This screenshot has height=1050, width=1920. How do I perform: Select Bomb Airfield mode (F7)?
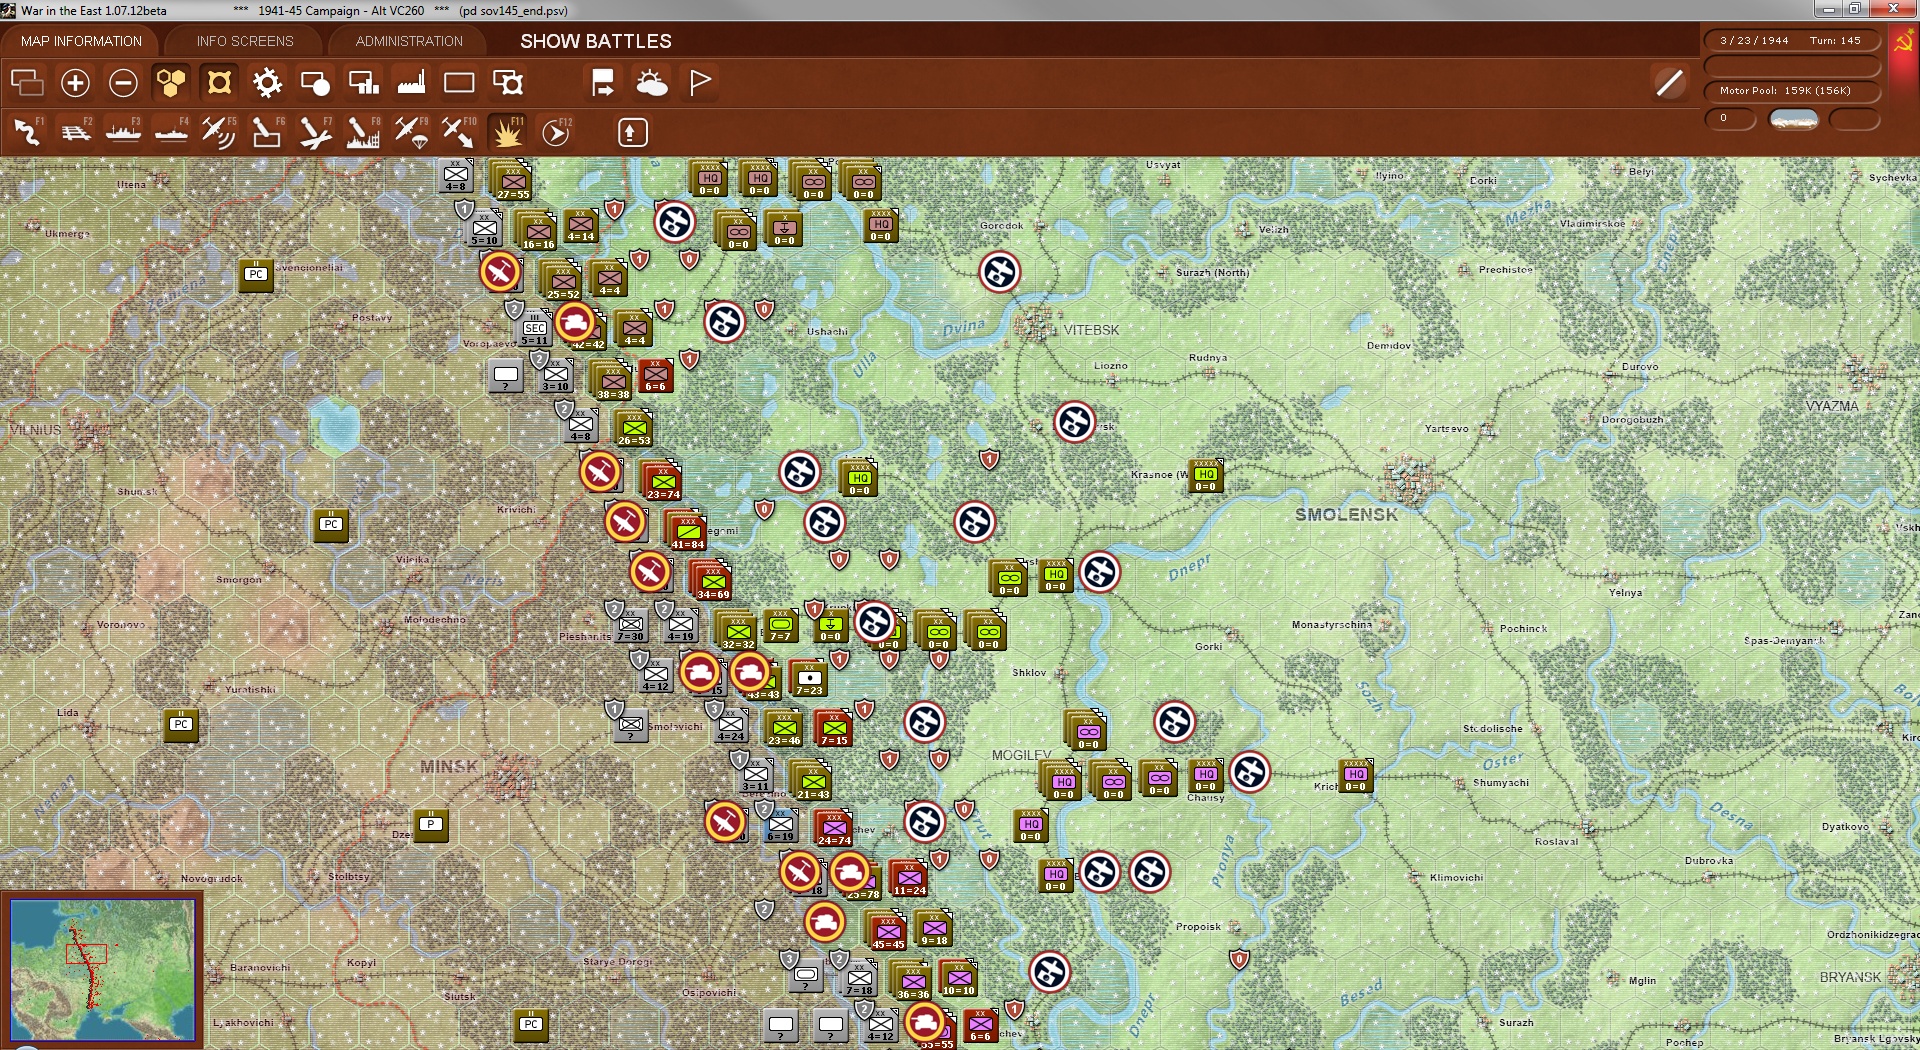click(315, 132)
